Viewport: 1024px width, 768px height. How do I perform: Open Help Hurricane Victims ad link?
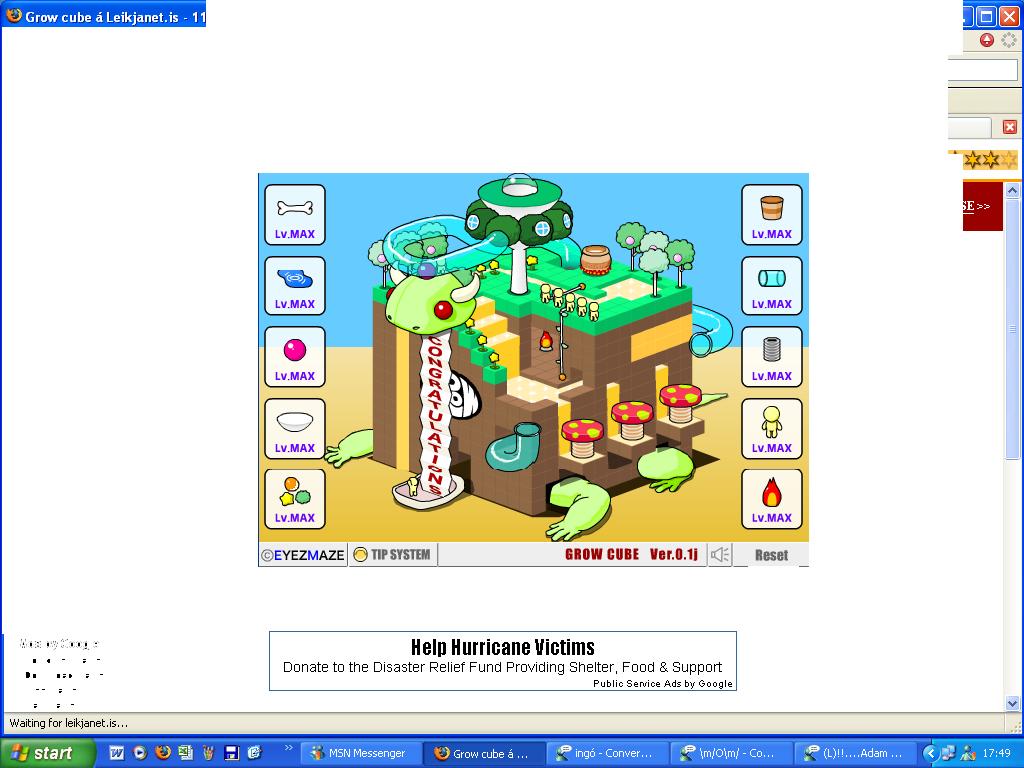coord(503,647)
